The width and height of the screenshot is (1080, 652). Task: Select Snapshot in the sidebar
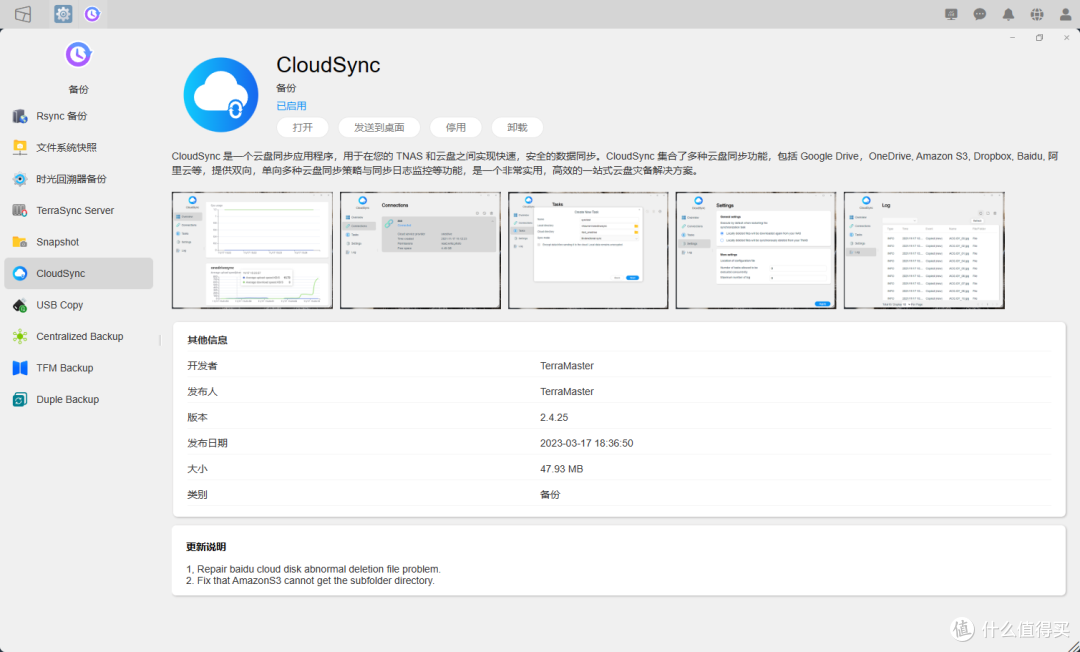pos(79,242)
